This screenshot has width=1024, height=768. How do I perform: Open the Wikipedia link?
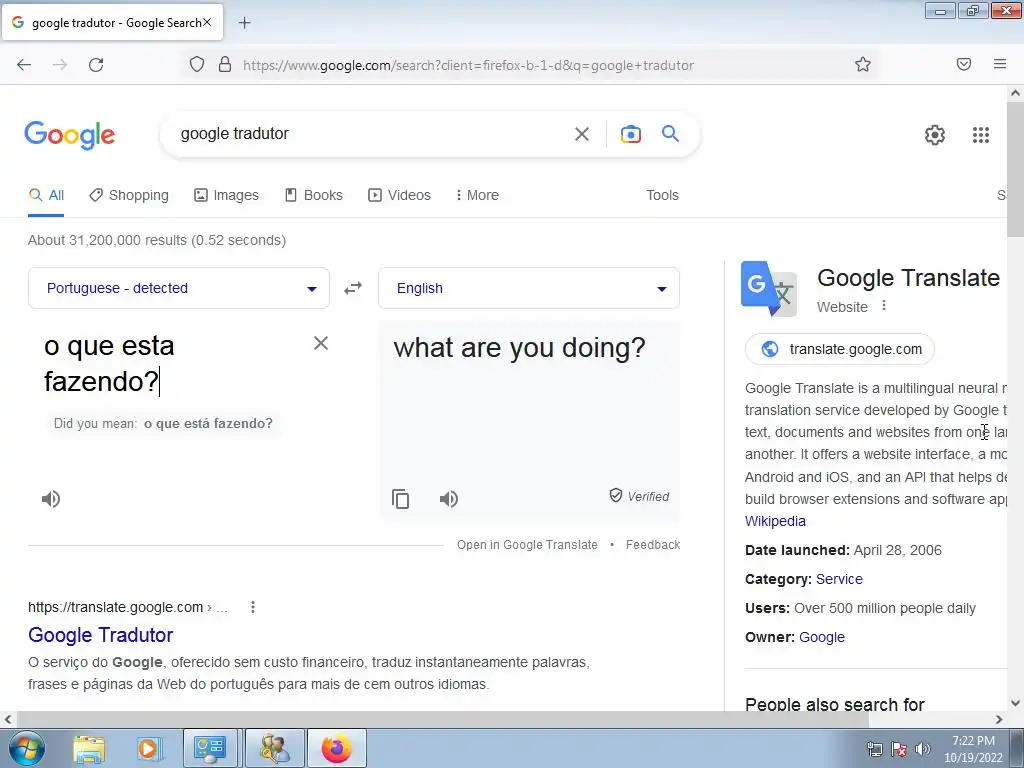point(775,521)
